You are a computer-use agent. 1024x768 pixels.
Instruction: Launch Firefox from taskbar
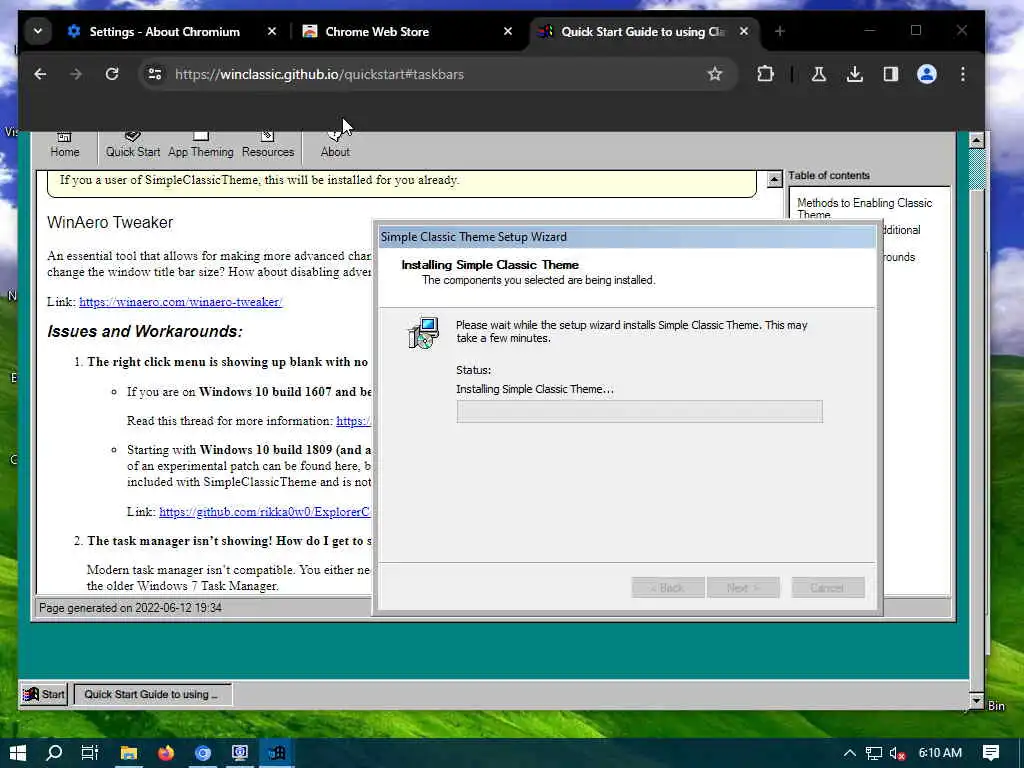pyautogui.click(x=166, y=753)
